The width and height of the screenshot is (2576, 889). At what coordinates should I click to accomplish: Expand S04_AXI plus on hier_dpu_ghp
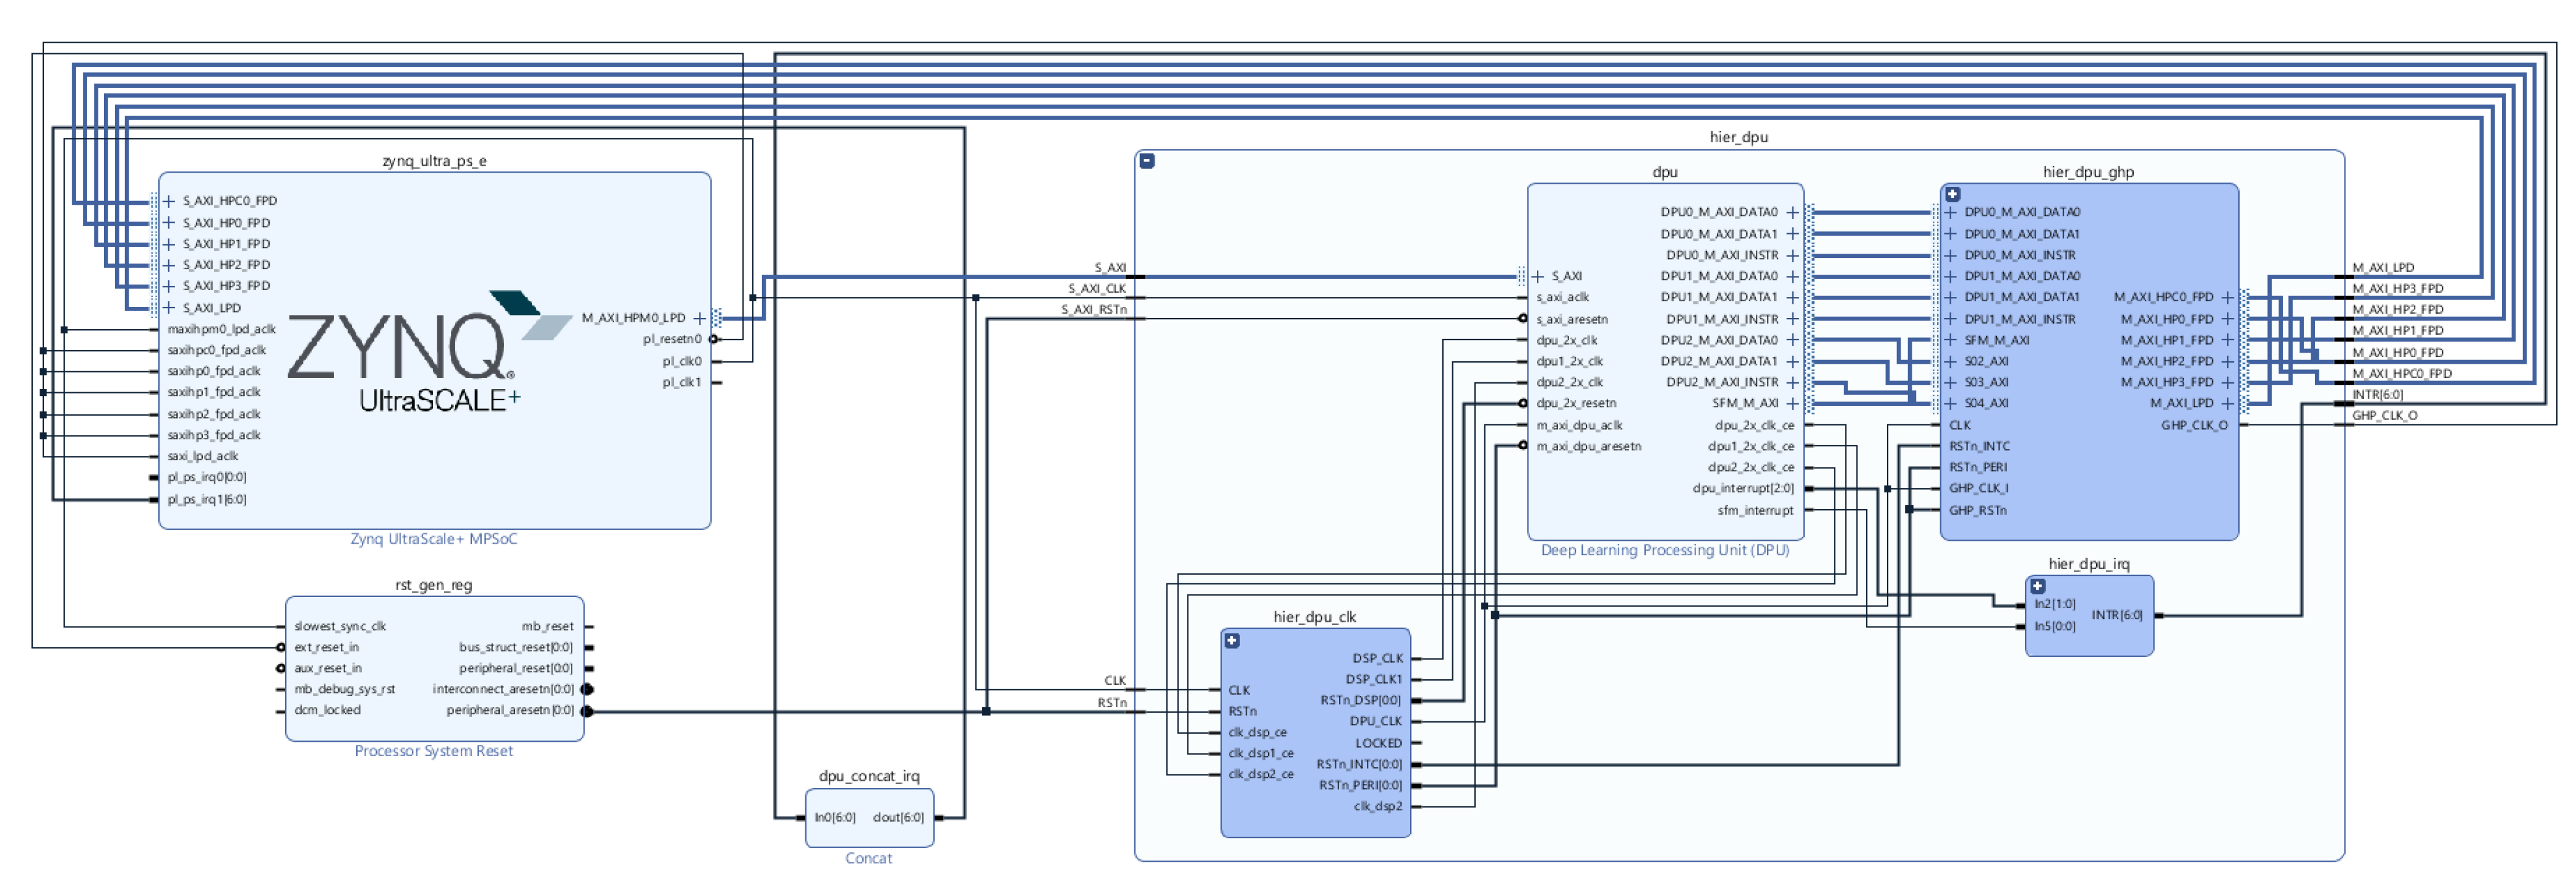(1950, 403)
